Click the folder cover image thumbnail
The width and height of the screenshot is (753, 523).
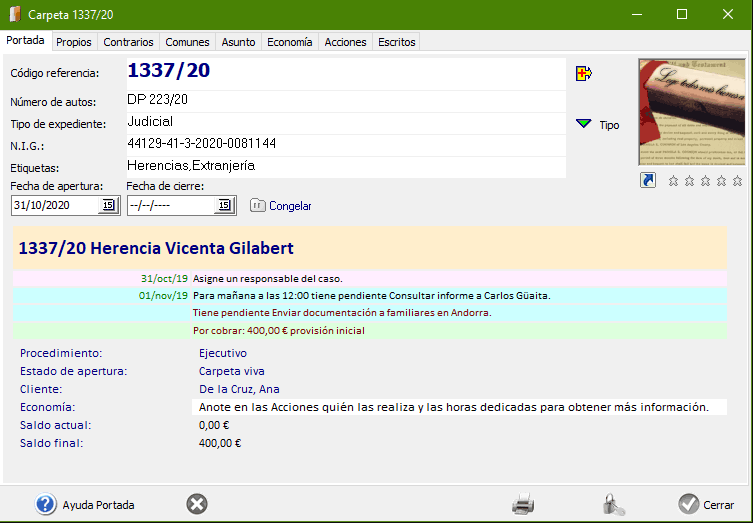click(691, 111)
